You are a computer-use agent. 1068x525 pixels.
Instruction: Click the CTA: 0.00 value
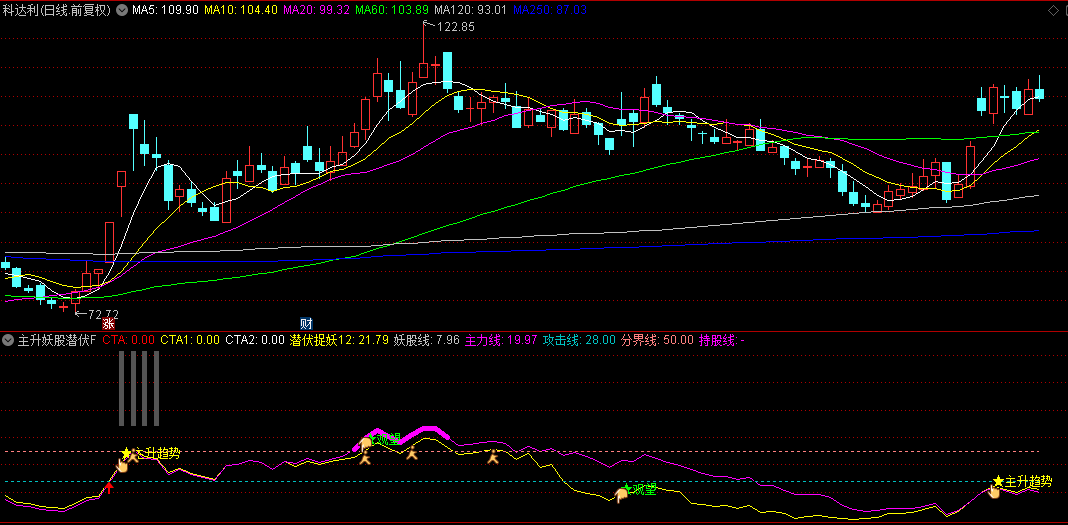pos(129,339)
